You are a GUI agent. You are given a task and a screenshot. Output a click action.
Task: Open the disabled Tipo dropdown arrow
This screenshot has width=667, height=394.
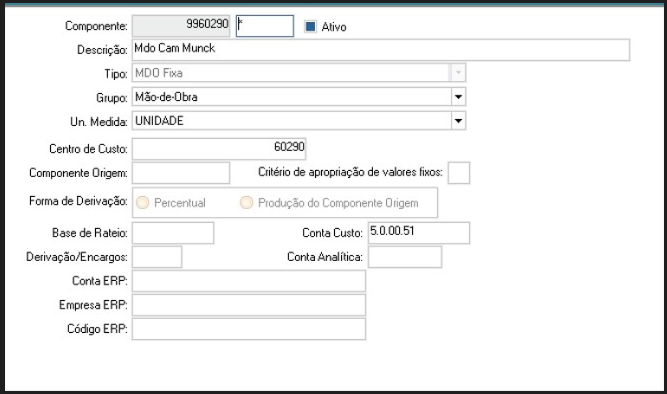click(x=458, y=72)
